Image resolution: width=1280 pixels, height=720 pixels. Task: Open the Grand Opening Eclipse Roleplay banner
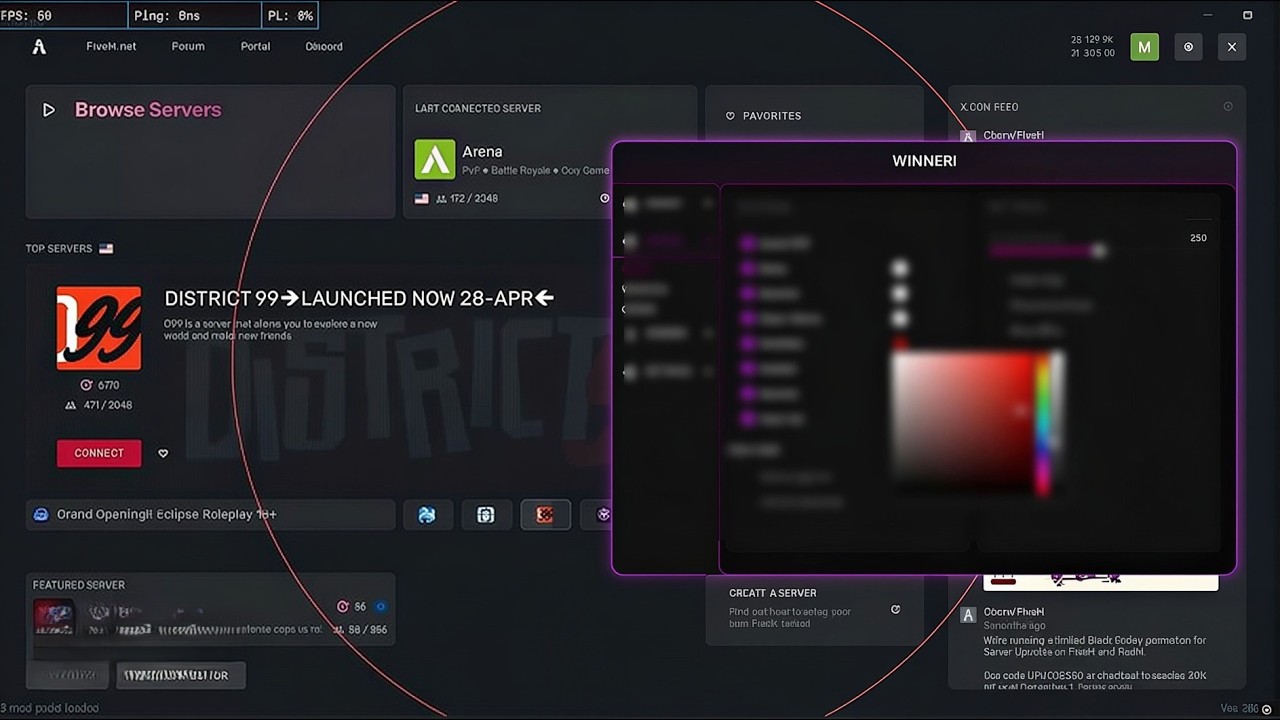coord(210,514)
